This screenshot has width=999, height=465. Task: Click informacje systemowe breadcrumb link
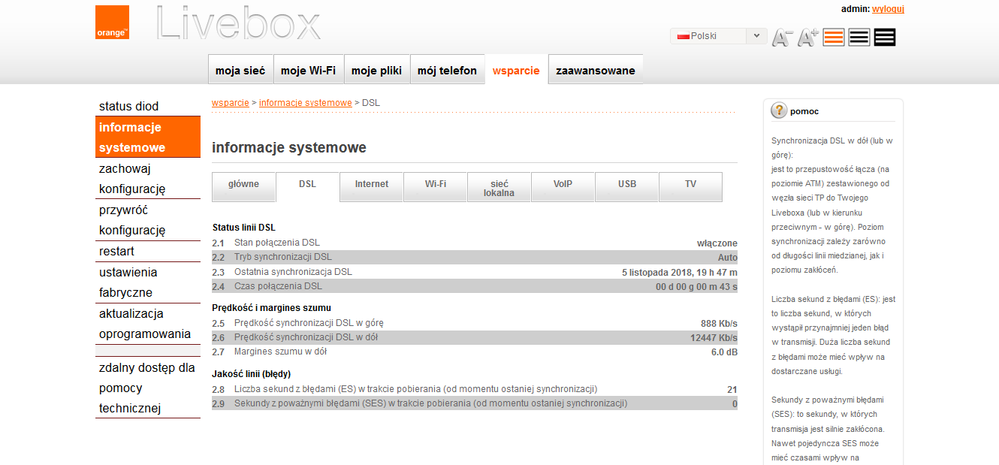305,102
